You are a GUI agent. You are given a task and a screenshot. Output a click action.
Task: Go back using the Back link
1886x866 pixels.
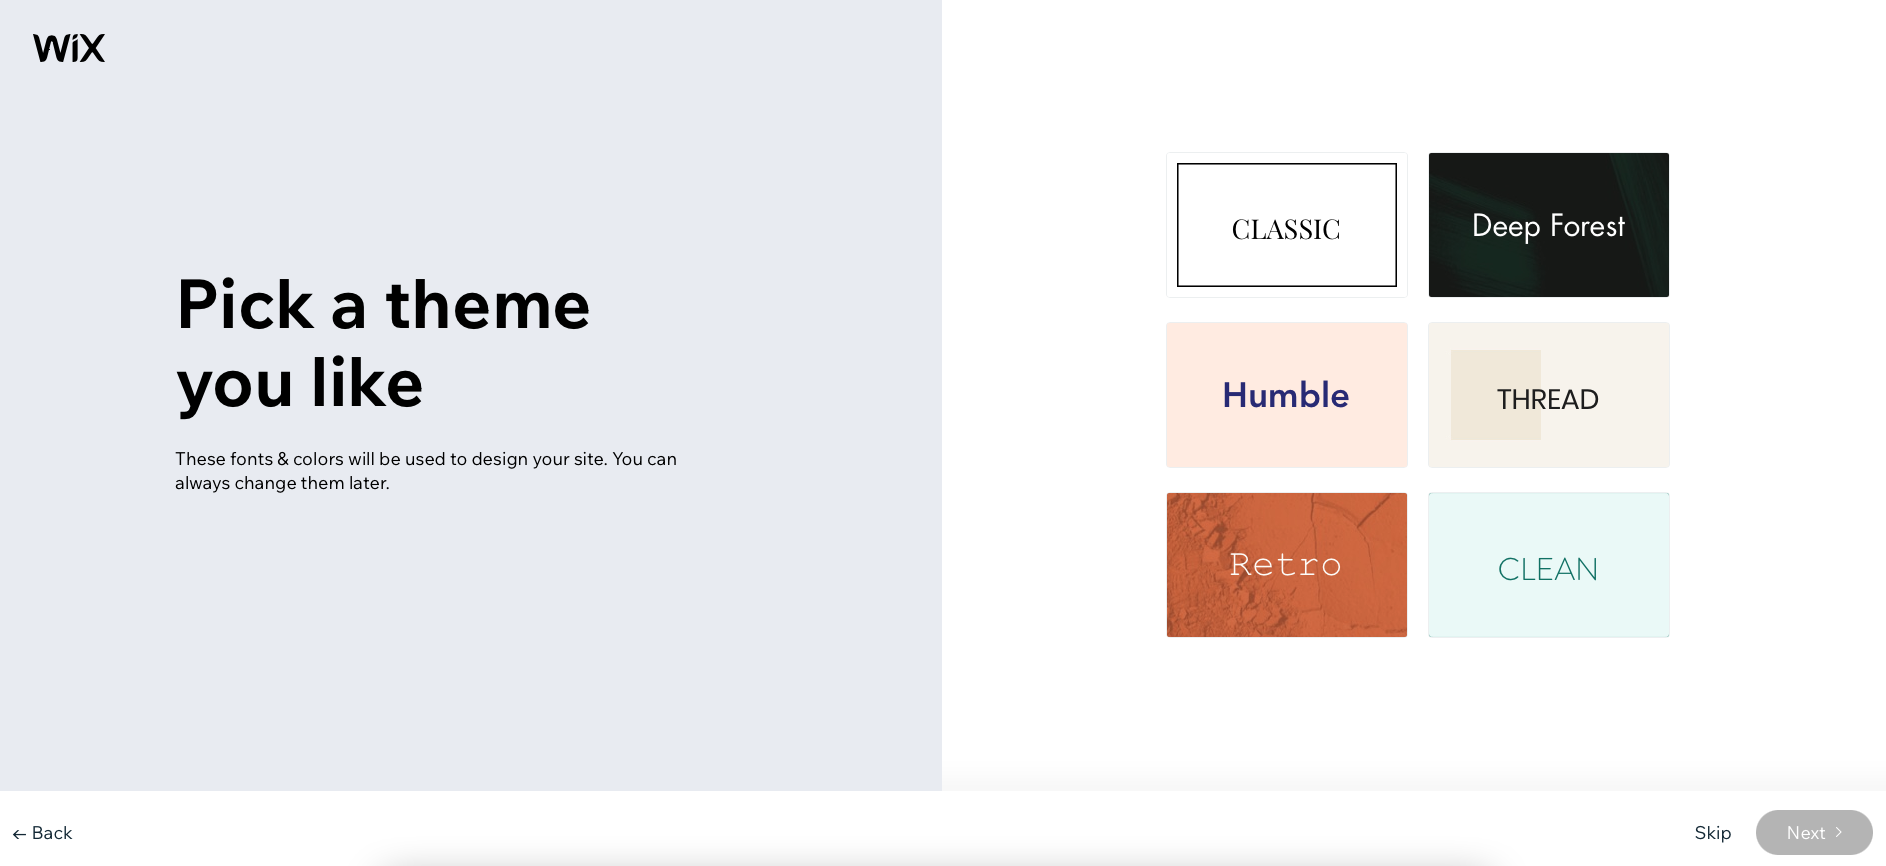tap(42, 833)
